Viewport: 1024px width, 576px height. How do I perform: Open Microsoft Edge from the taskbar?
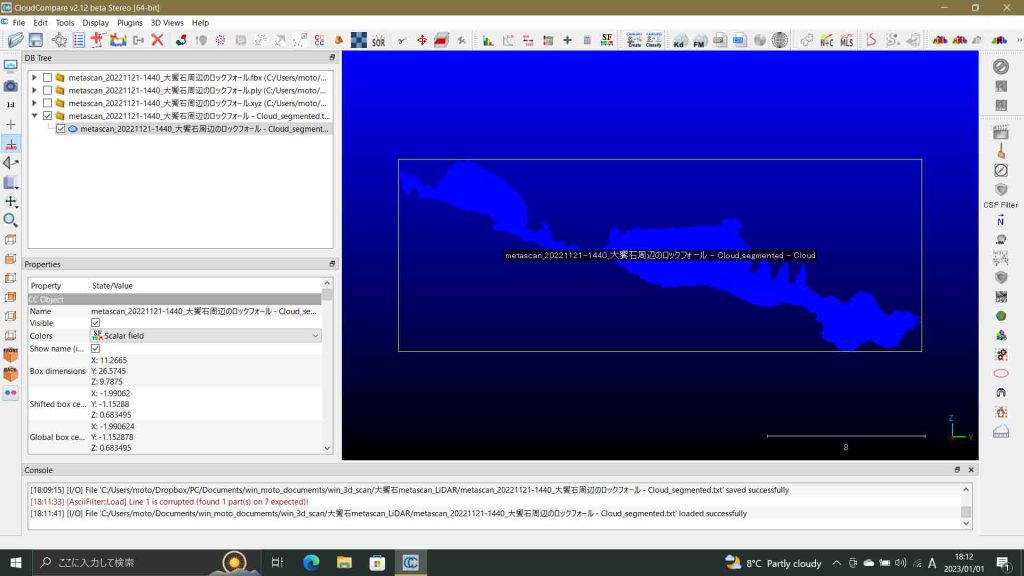click(x=311, y=562)
